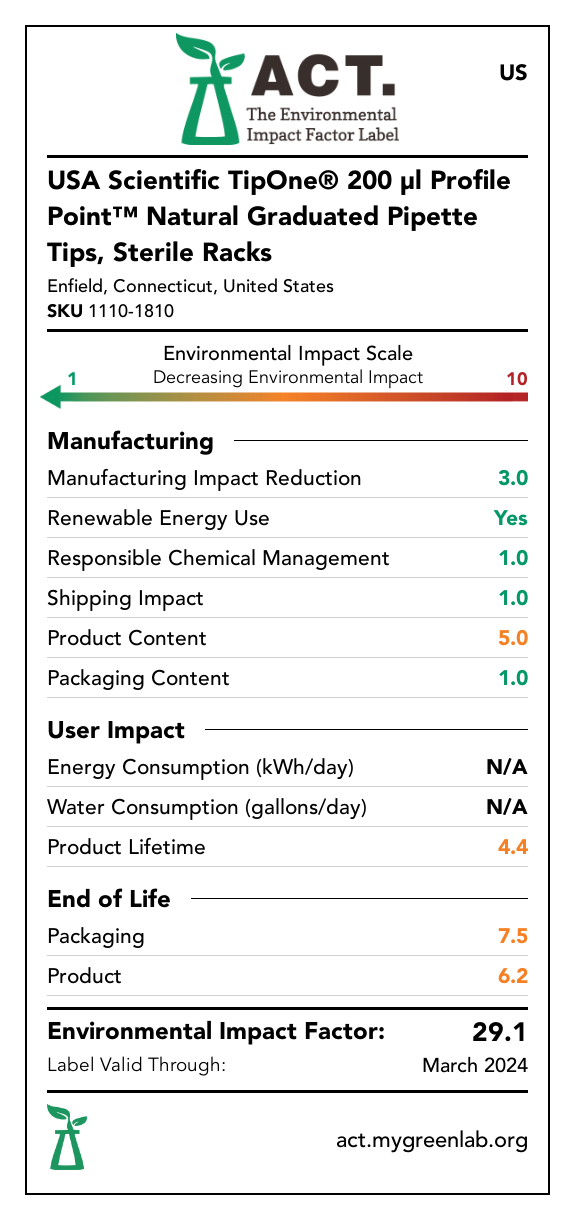Open the act.mygreenlab.org link

click(432, 1140)
